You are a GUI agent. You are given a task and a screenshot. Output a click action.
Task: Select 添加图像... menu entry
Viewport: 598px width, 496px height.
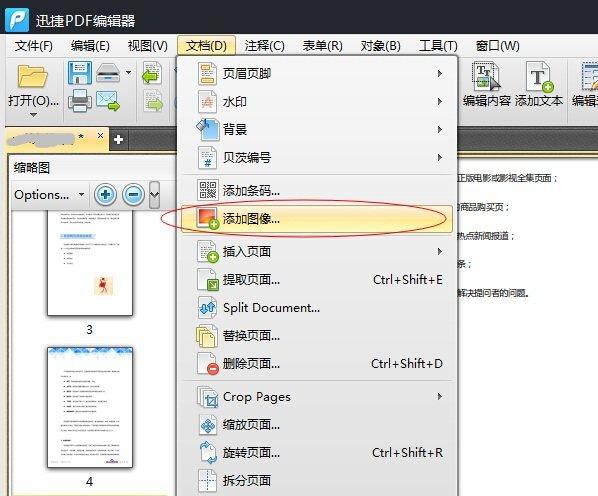pyautogui.click(x=317, y=219)
